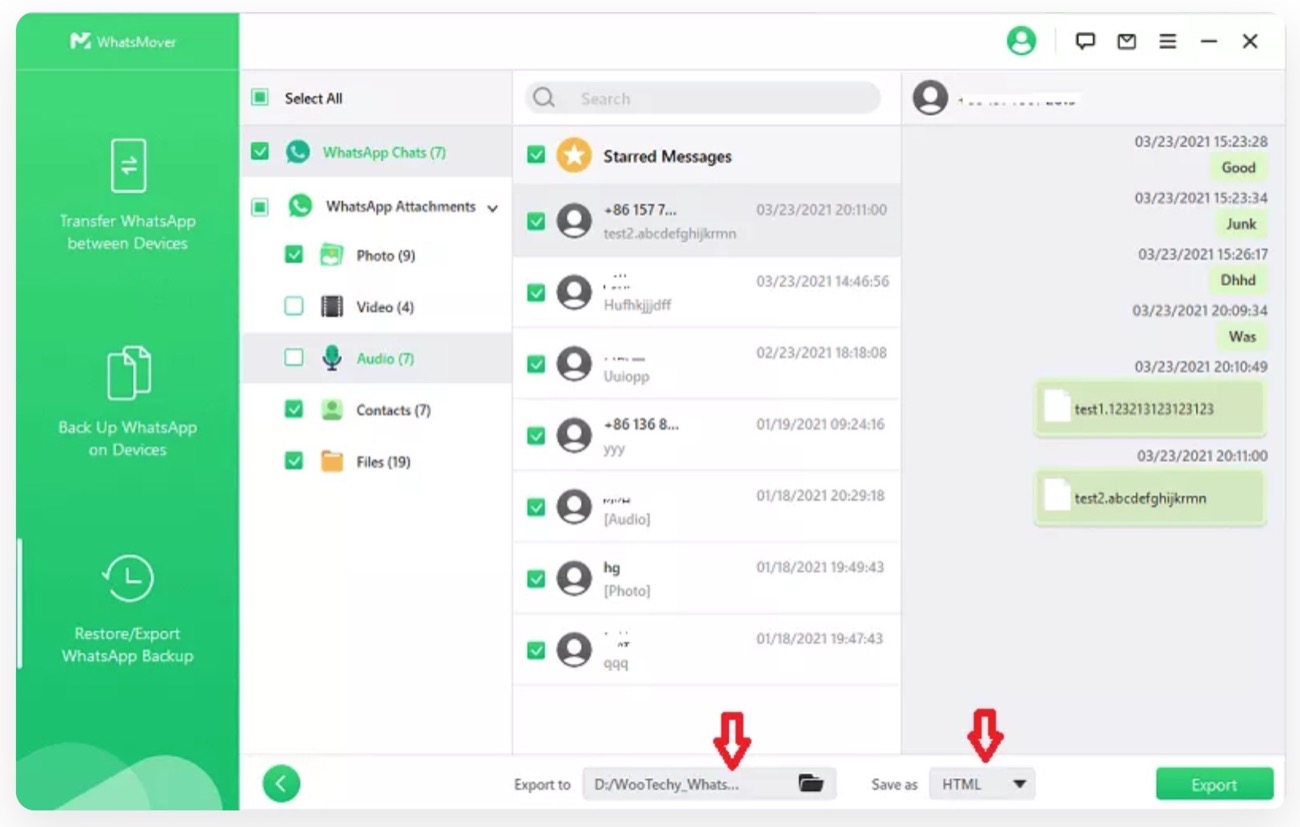Click the Contacts category icon

coord(331,410)
